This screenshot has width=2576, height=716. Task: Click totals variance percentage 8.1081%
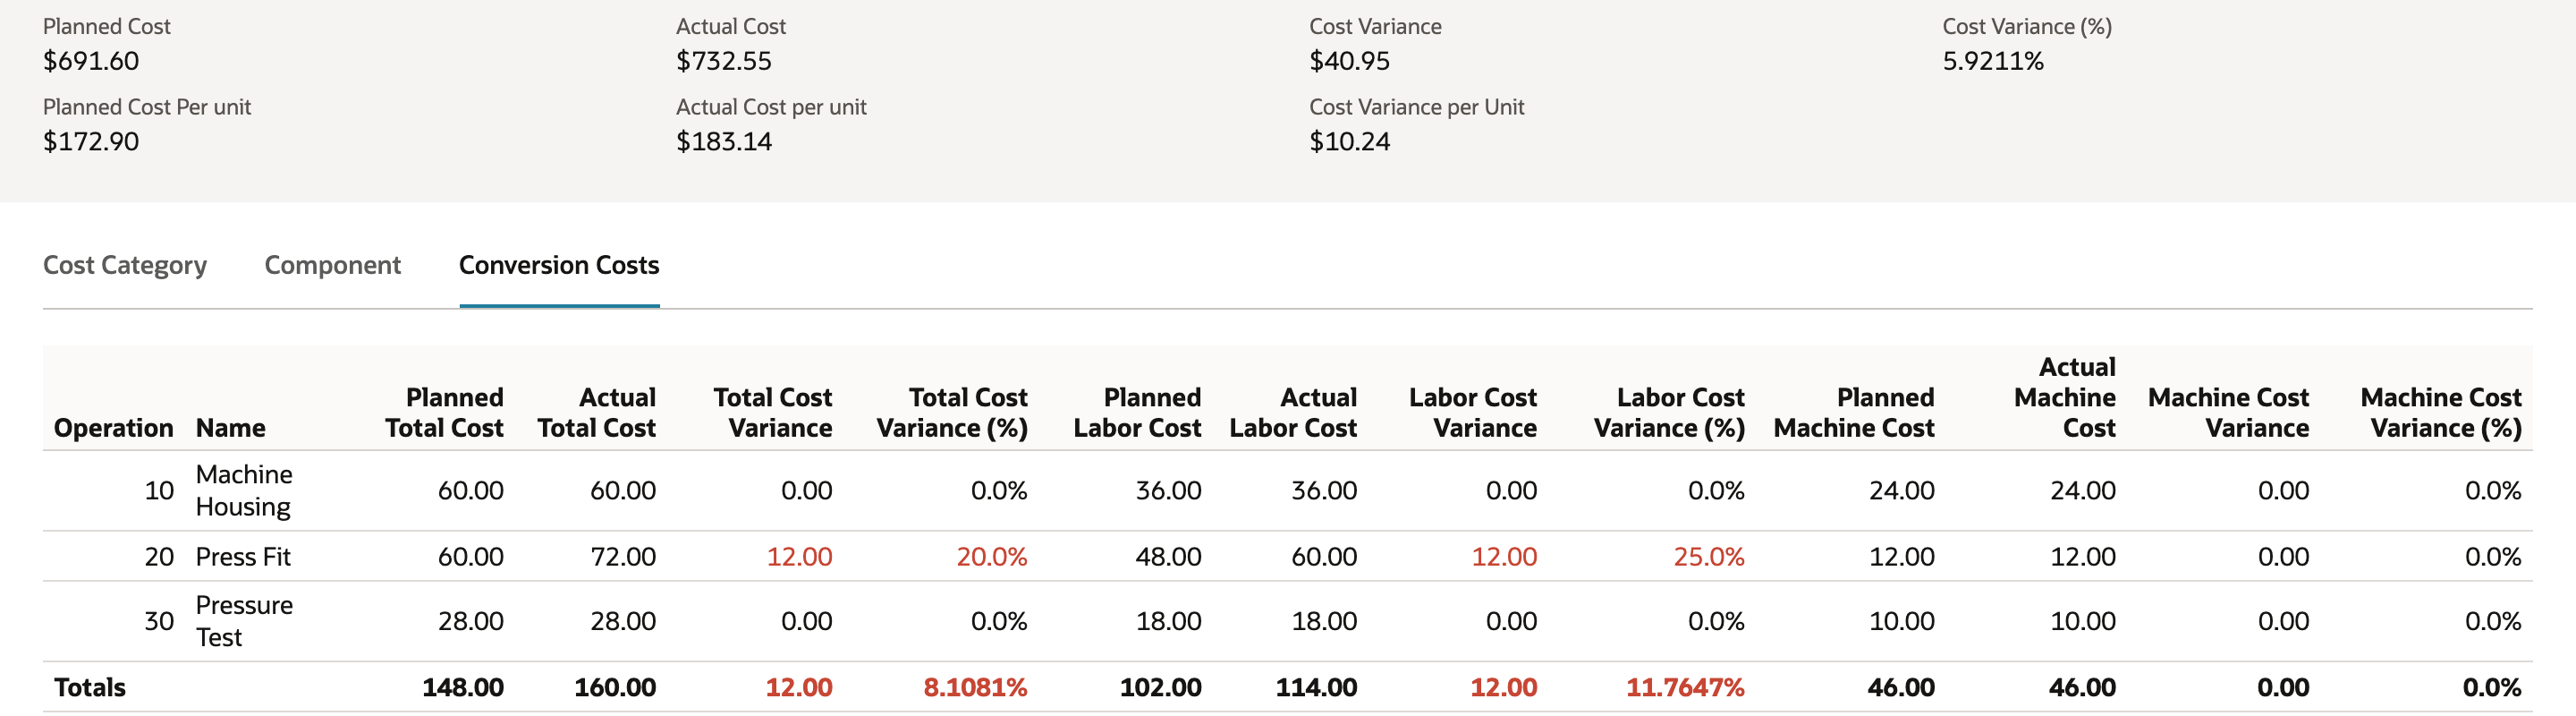975,687
